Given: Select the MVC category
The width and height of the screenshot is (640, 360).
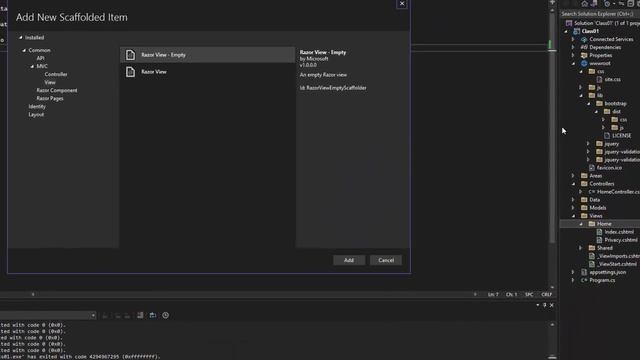Looking at the screenshot, I should (42, 66).
